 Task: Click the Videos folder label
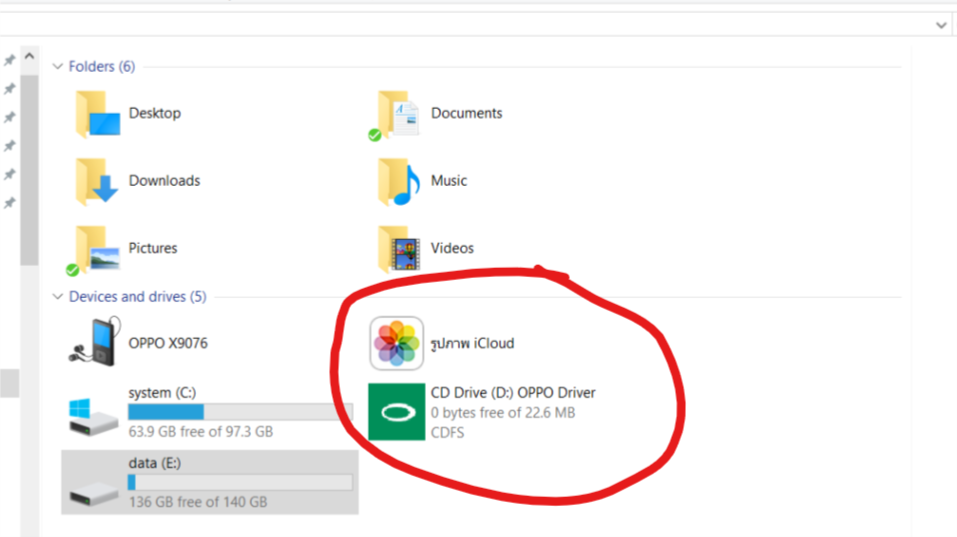(x=452, y=248)
